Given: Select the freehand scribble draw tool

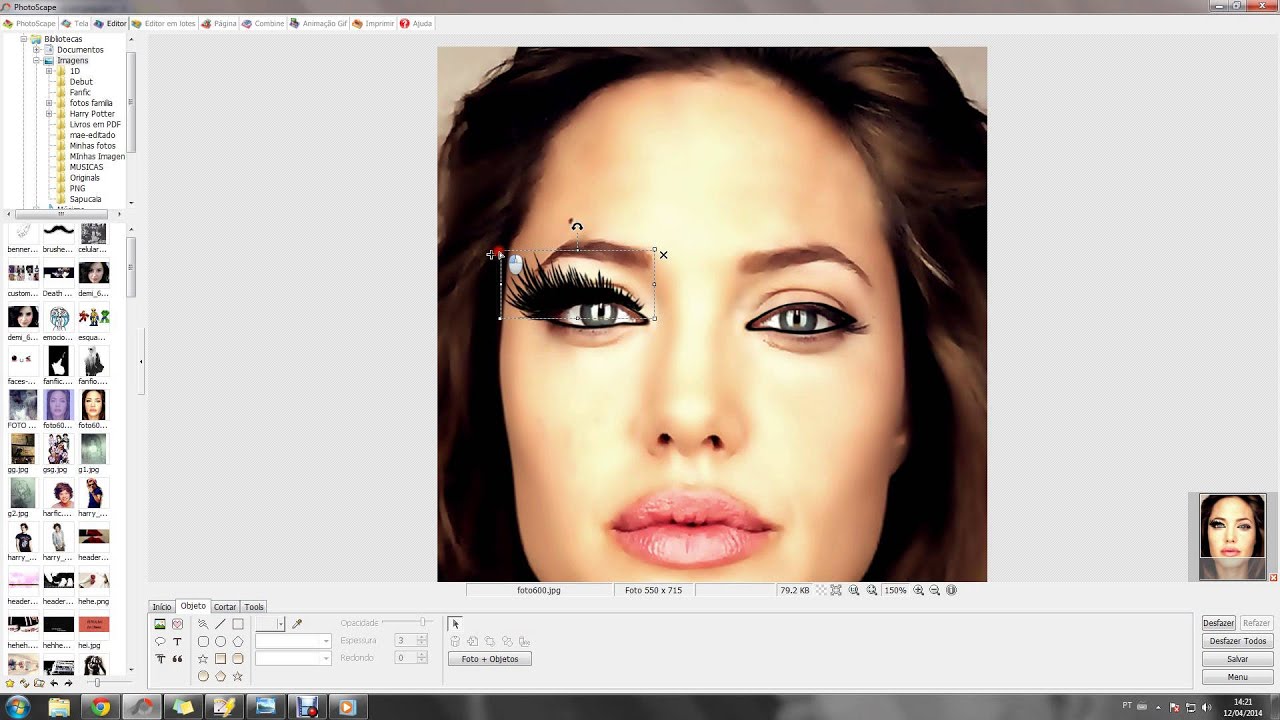Looking at the screenshot, I should coord(203,624).
